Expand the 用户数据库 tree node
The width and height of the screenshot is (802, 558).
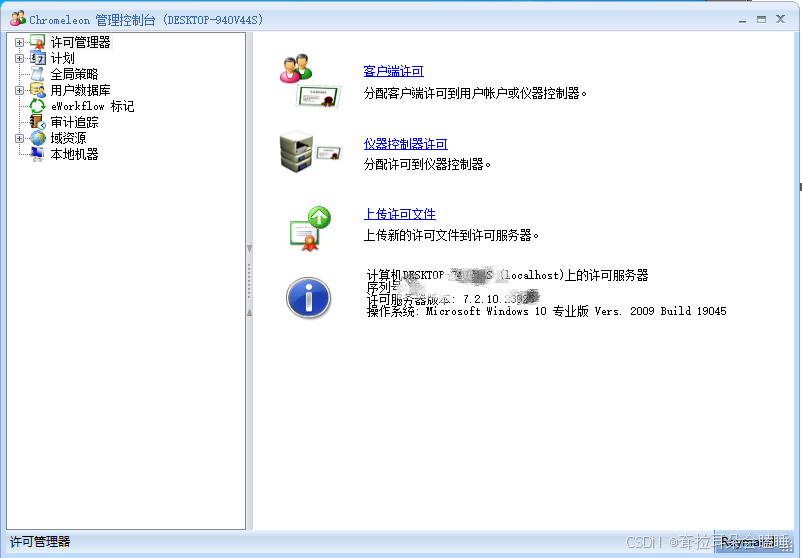tap(19, 91)
